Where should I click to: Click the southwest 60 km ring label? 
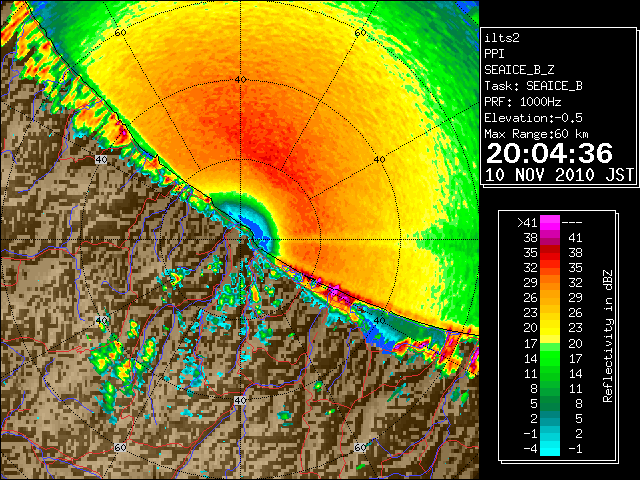(x=120, y=447)
